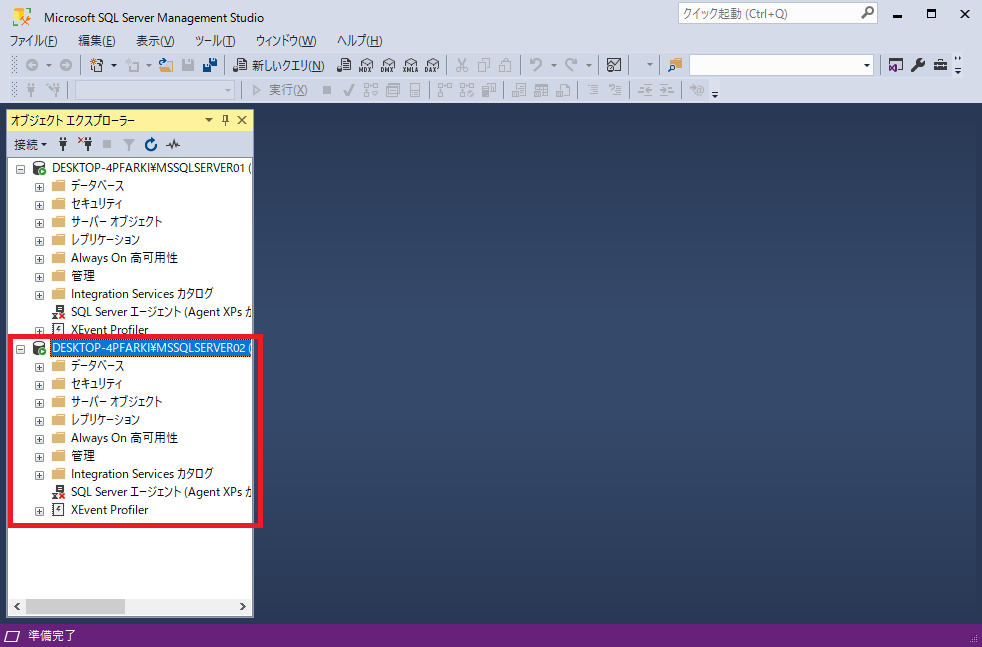The image size is (982, 647).
Task: Open a new MDX query
Action: click(366, 64)
